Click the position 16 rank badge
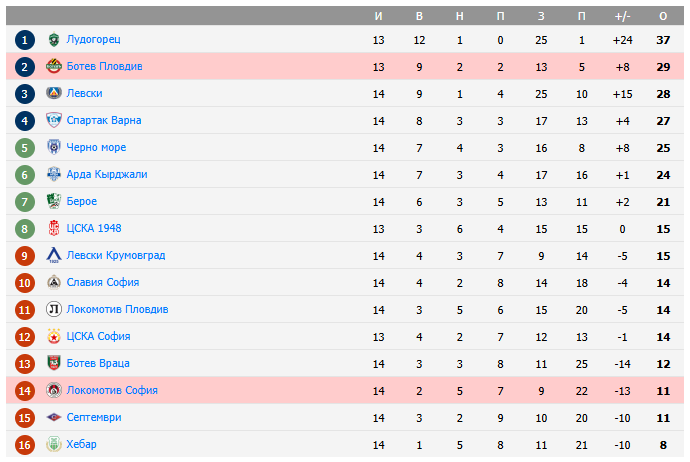Screen dimensions: 690x462 [x=25, y=445]
